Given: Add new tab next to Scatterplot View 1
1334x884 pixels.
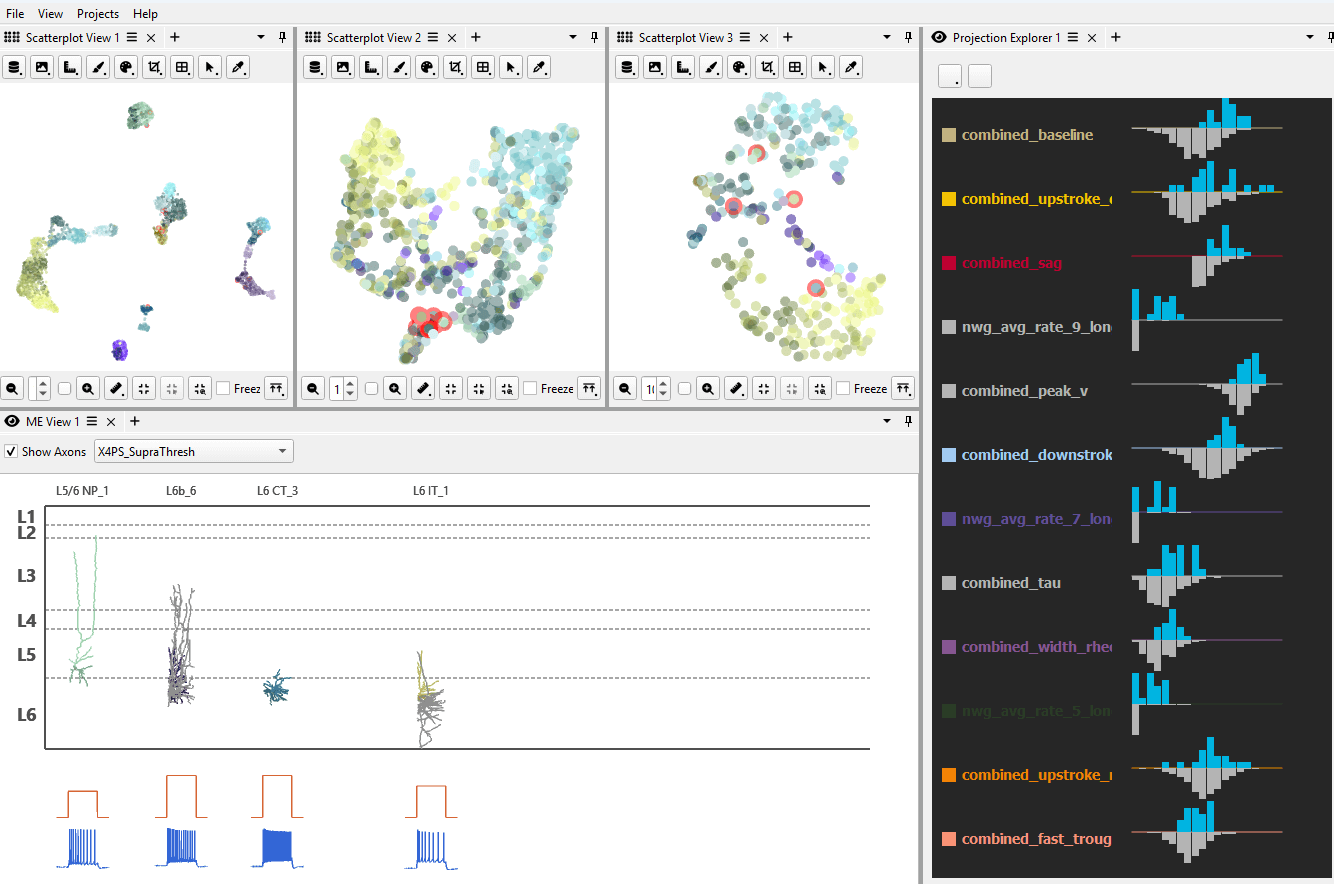Looking at the screenshot, I should pyautogui.click(x=174, y=37).
